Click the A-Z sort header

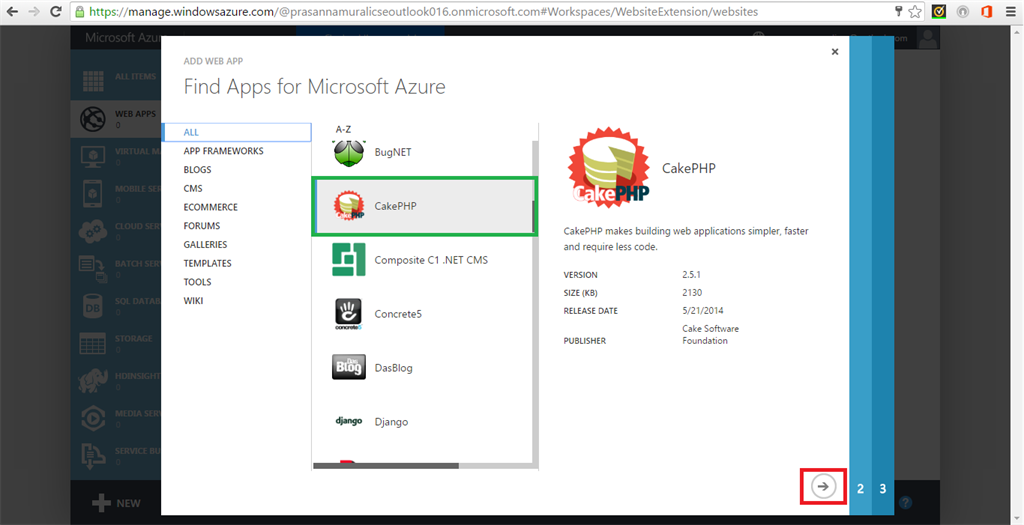(x=343, y=129)
